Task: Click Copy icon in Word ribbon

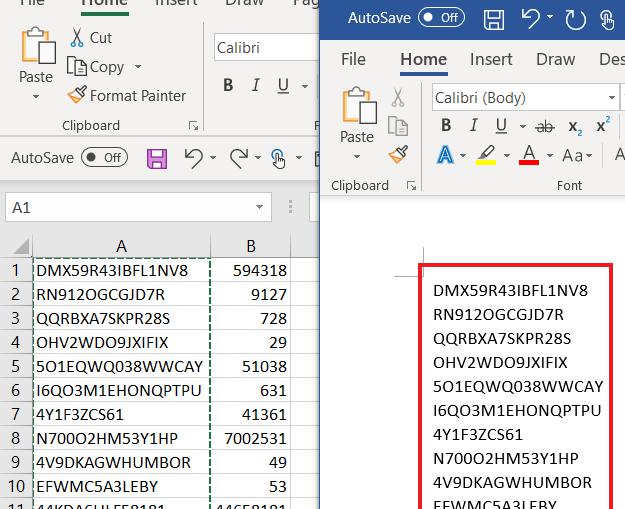Action: pos(398,126)
